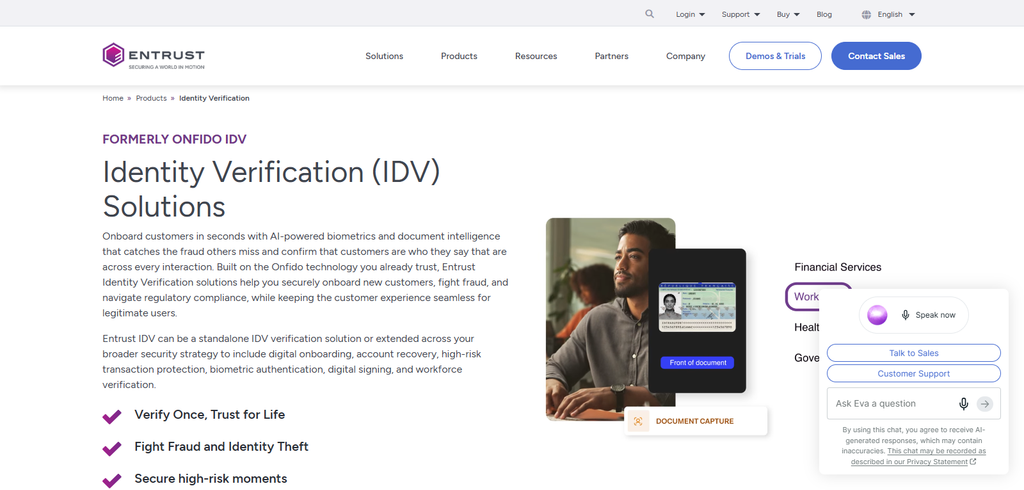Viewport: 1024px width, 490px height.
Task: Click the Identity Verification breadcrumb text
Action: [214, 98]
